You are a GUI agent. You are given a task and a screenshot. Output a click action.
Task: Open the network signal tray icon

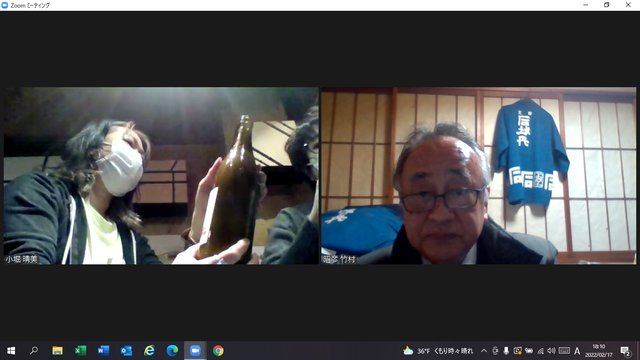(540, 351)
